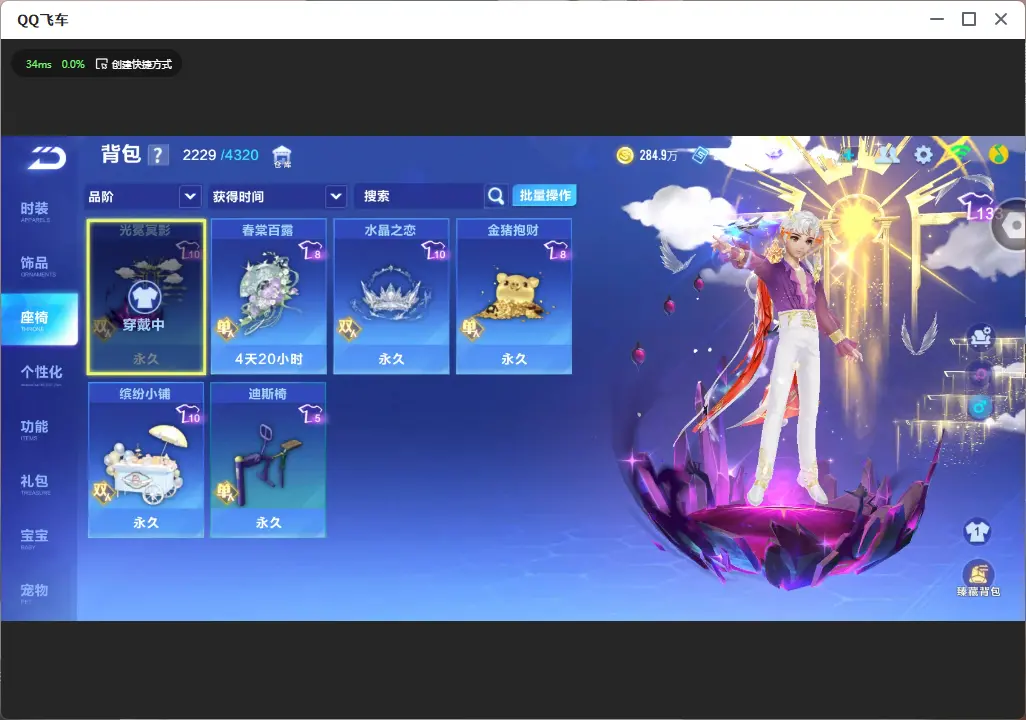Click the green Wi-Fi signal icon
1026x720 pixels.
961,153
